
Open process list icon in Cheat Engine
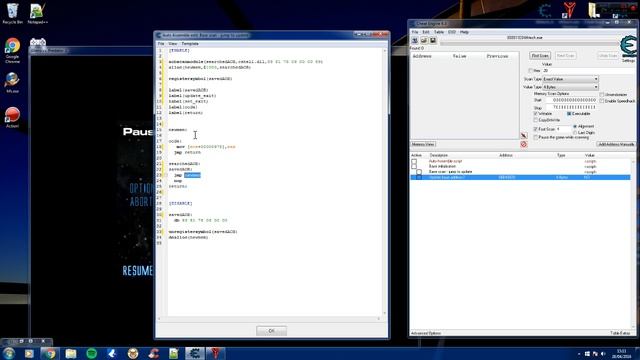coord(415,40)
